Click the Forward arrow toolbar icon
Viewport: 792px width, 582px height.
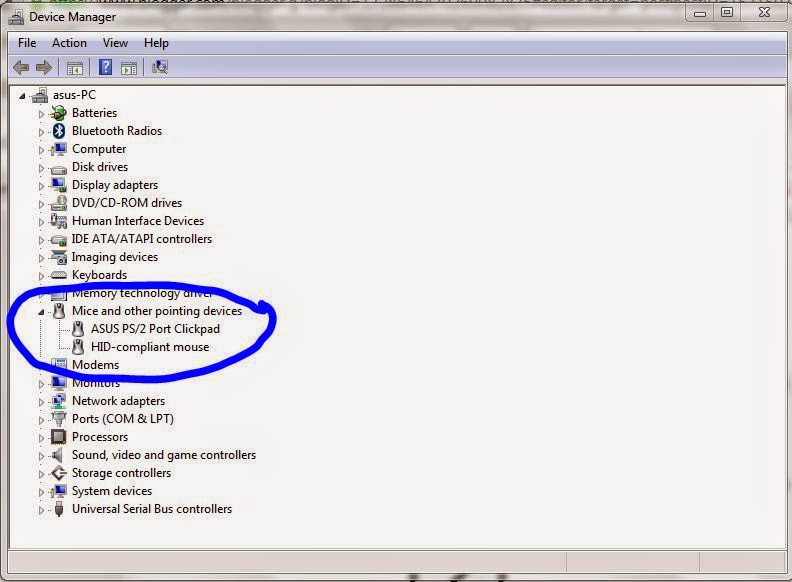click(44, 67)
